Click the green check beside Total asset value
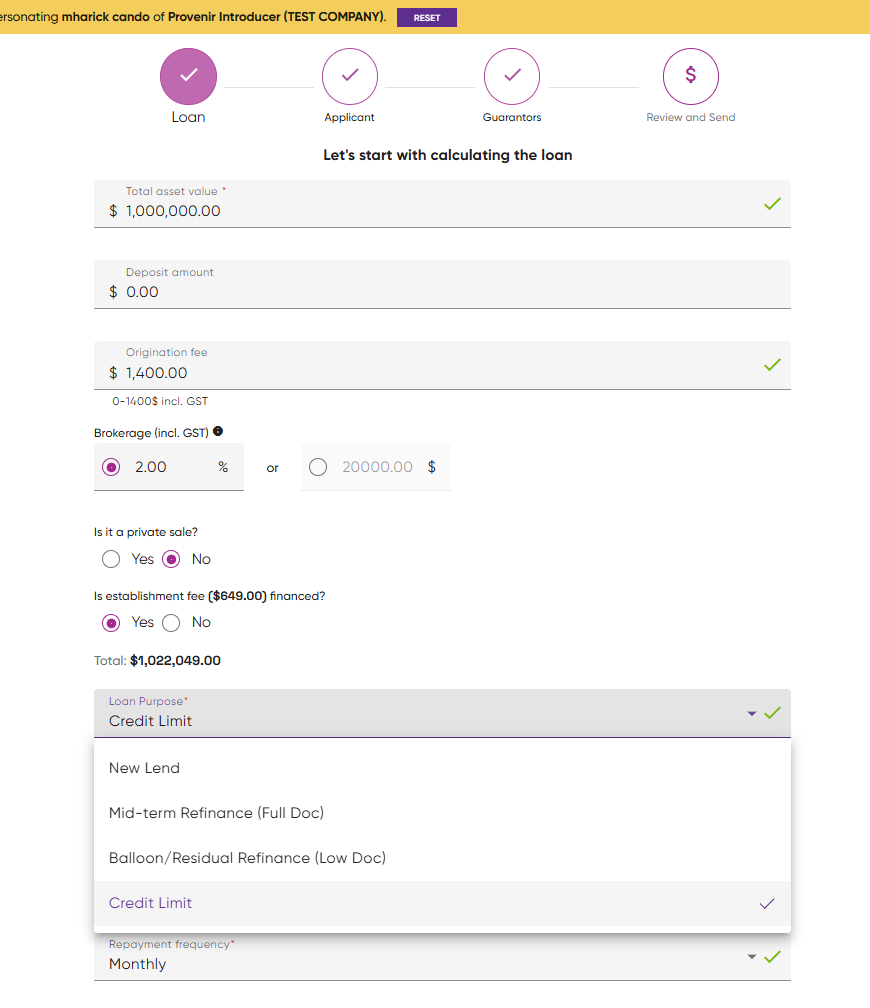This screenshot has width=870, height=1008. 772,204
